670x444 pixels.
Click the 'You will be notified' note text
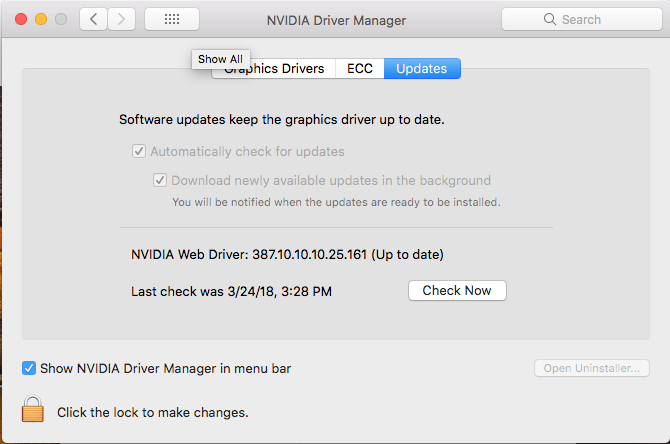(x=336, y=202)
